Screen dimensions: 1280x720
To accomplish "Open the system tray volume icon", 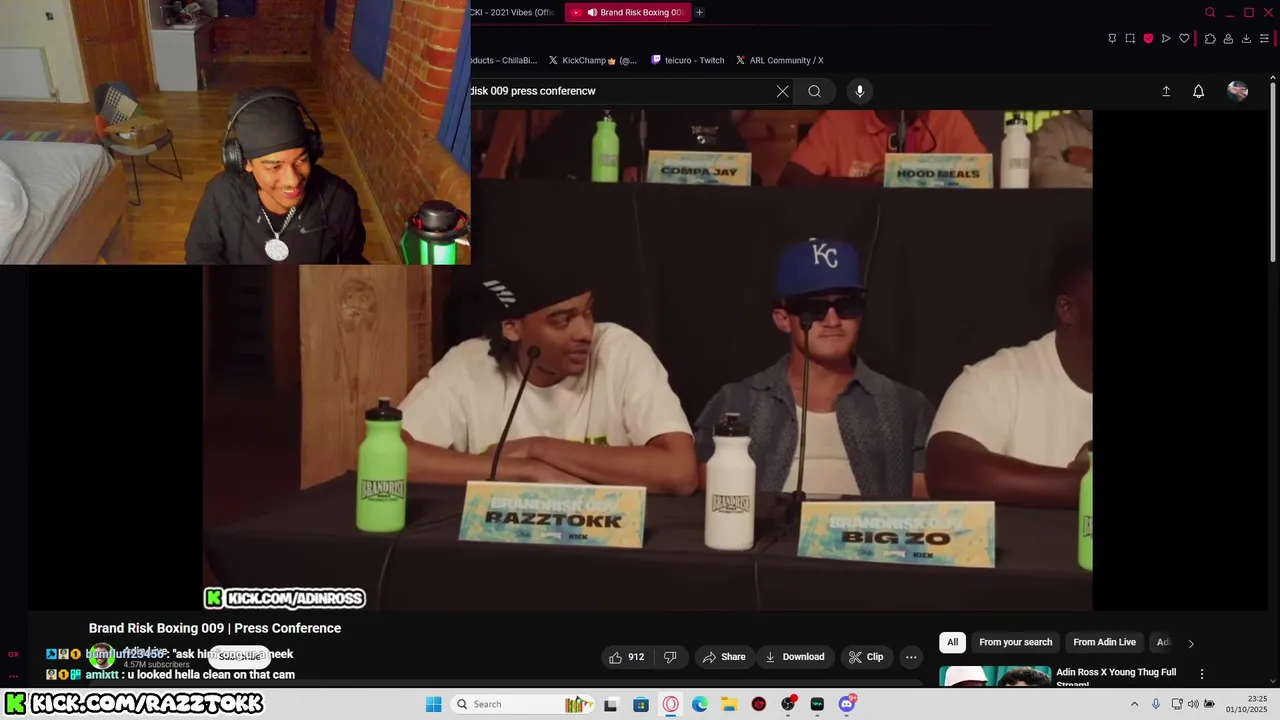I will pos(1193,704).
